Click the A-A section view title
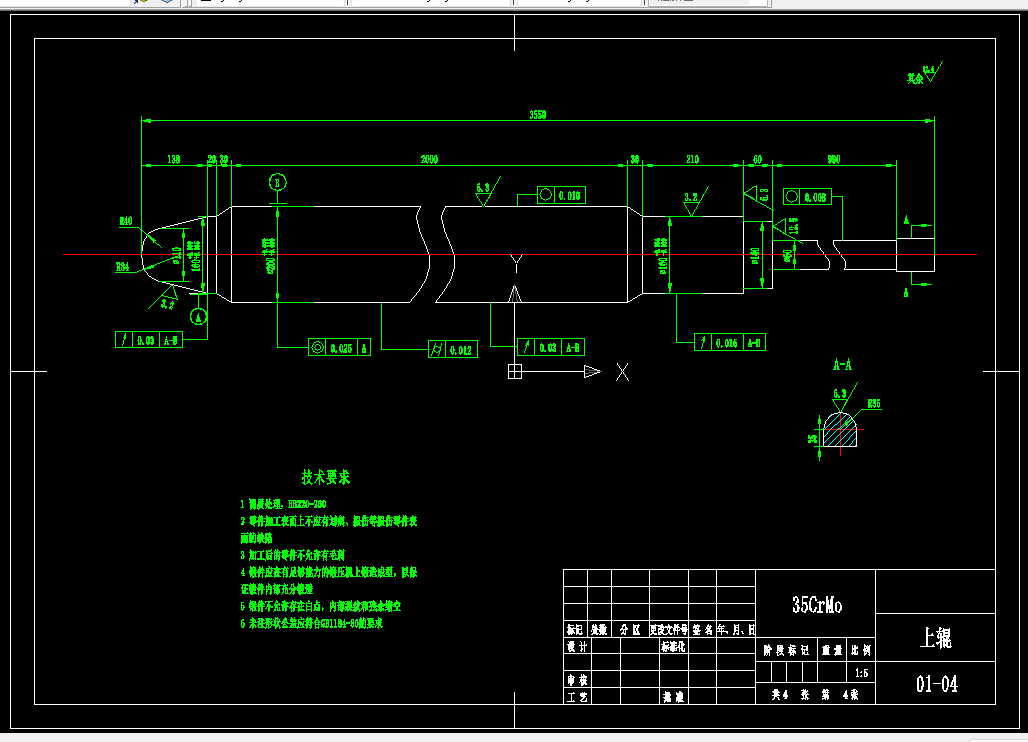 pyautogui.click(x=842, y=364)
